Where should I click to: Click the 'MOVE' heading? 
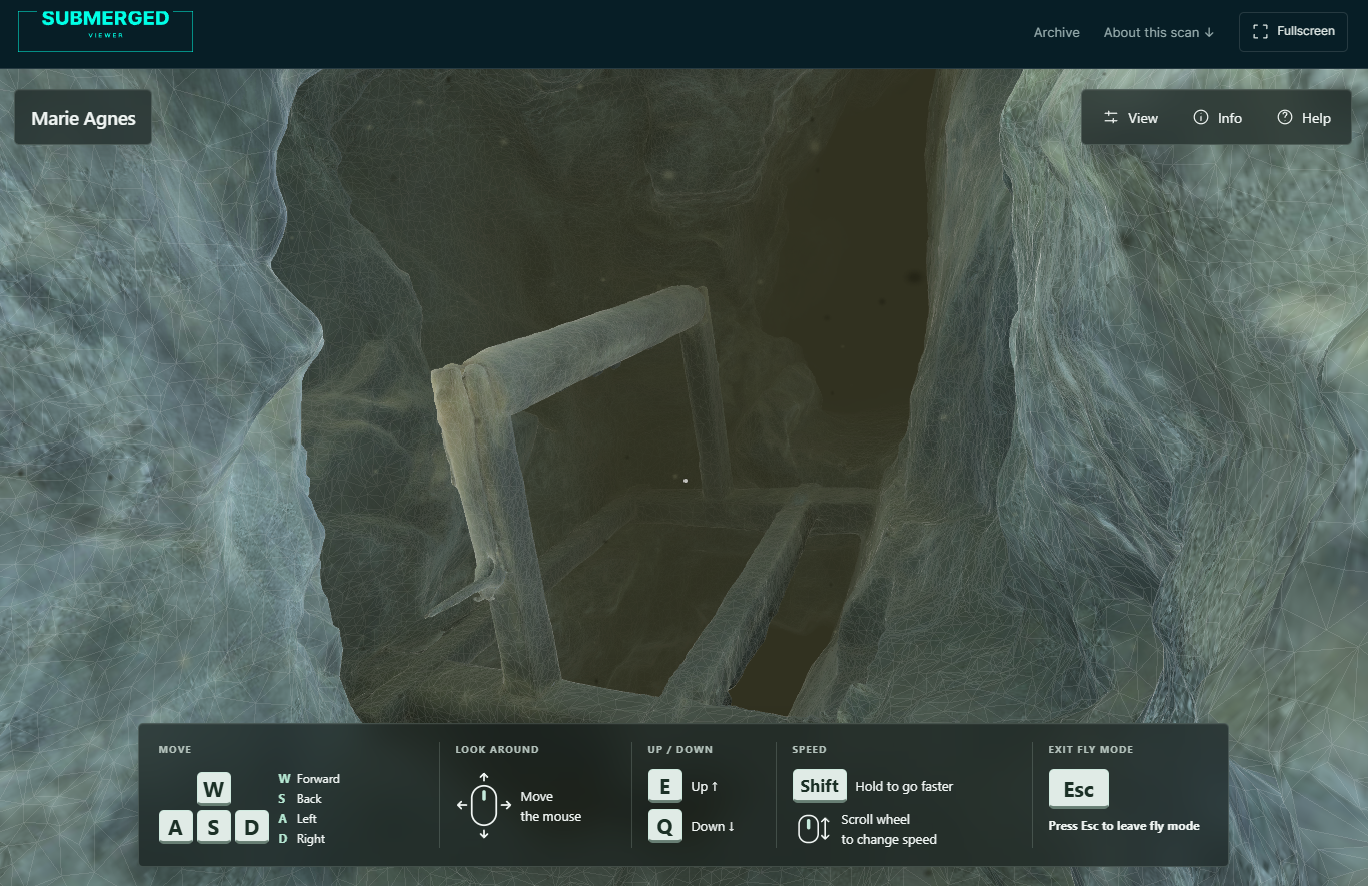[x=175, y=749]
